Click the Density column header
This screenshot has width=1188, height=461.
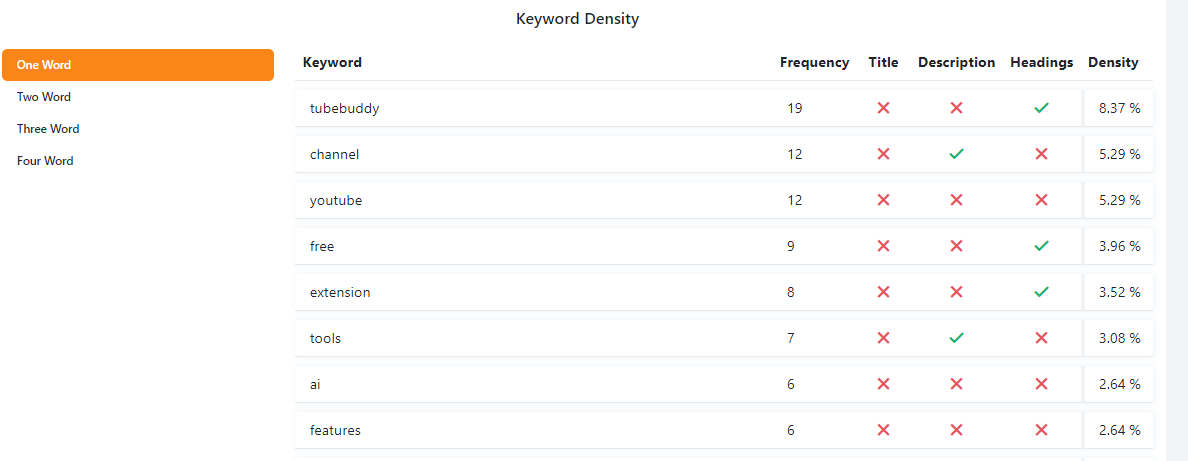(1113, 62)
